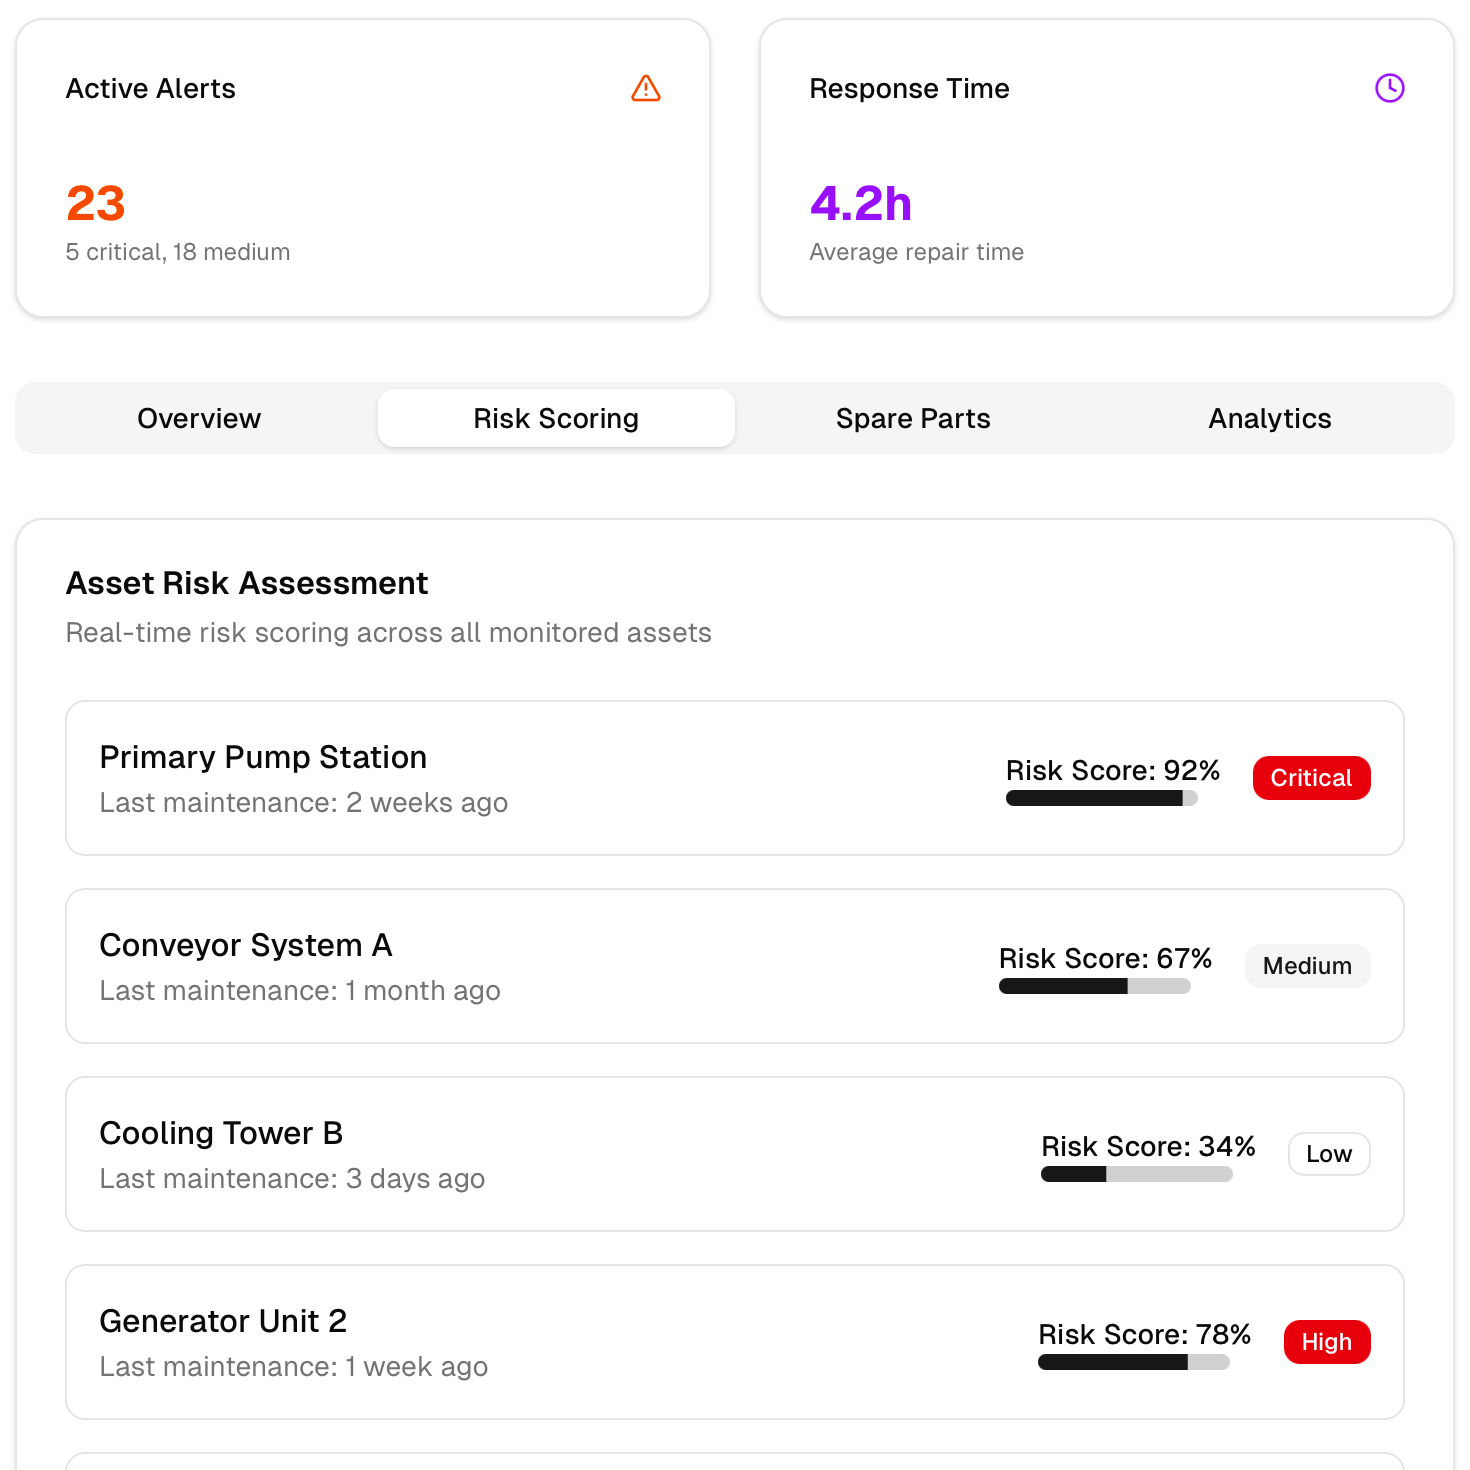Image resolution: width=1470 pixels, height=1470 pixels.
Task: Click the Active Alerts card title
Action: pos(151,88)
